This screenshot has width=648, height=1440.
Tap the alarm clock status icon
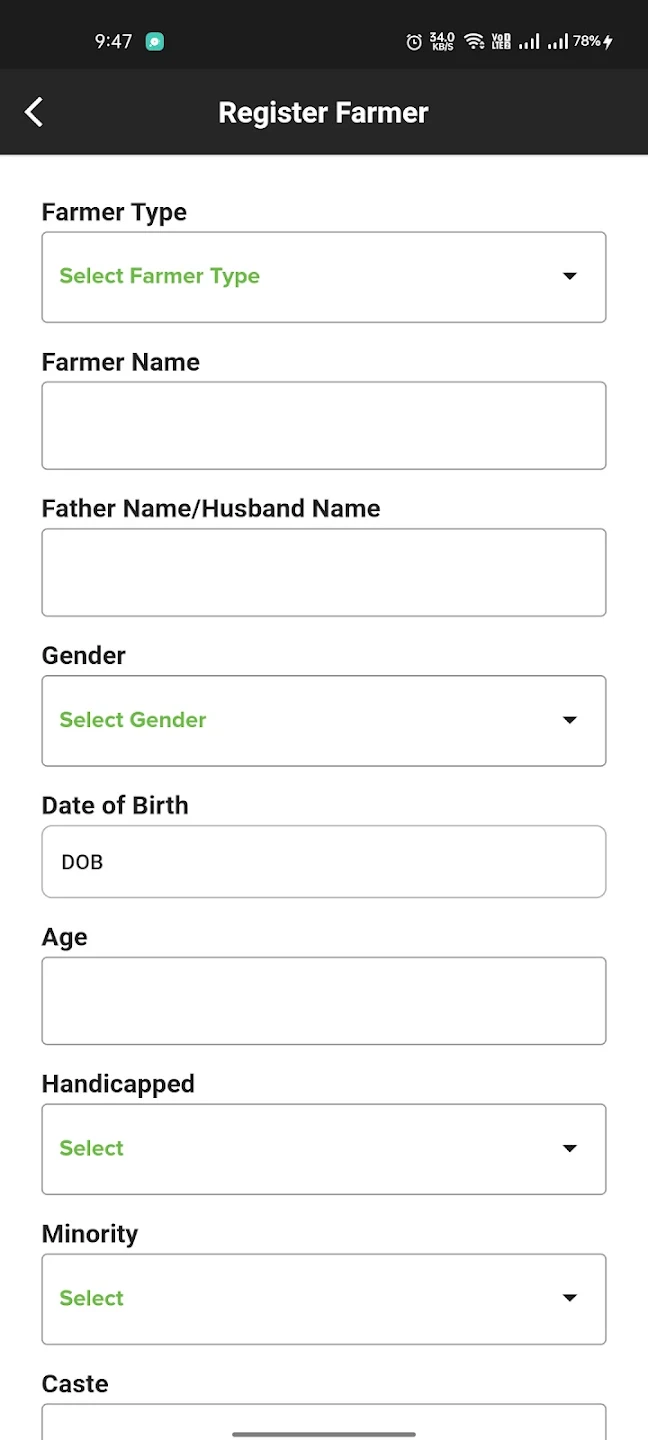pos(414,42)
